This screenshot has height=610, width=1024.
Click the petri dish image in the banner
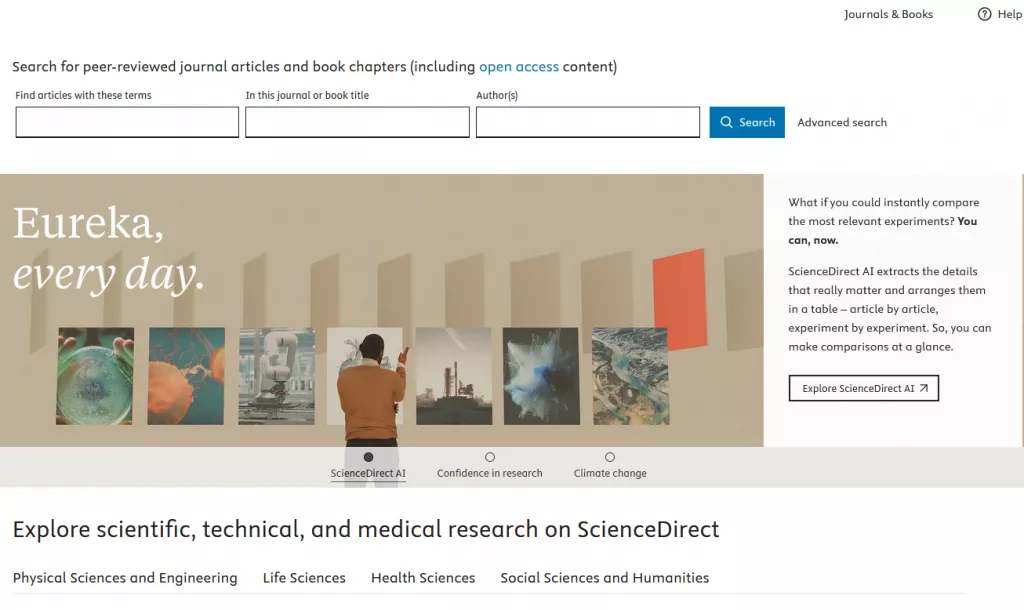point(95,376)
